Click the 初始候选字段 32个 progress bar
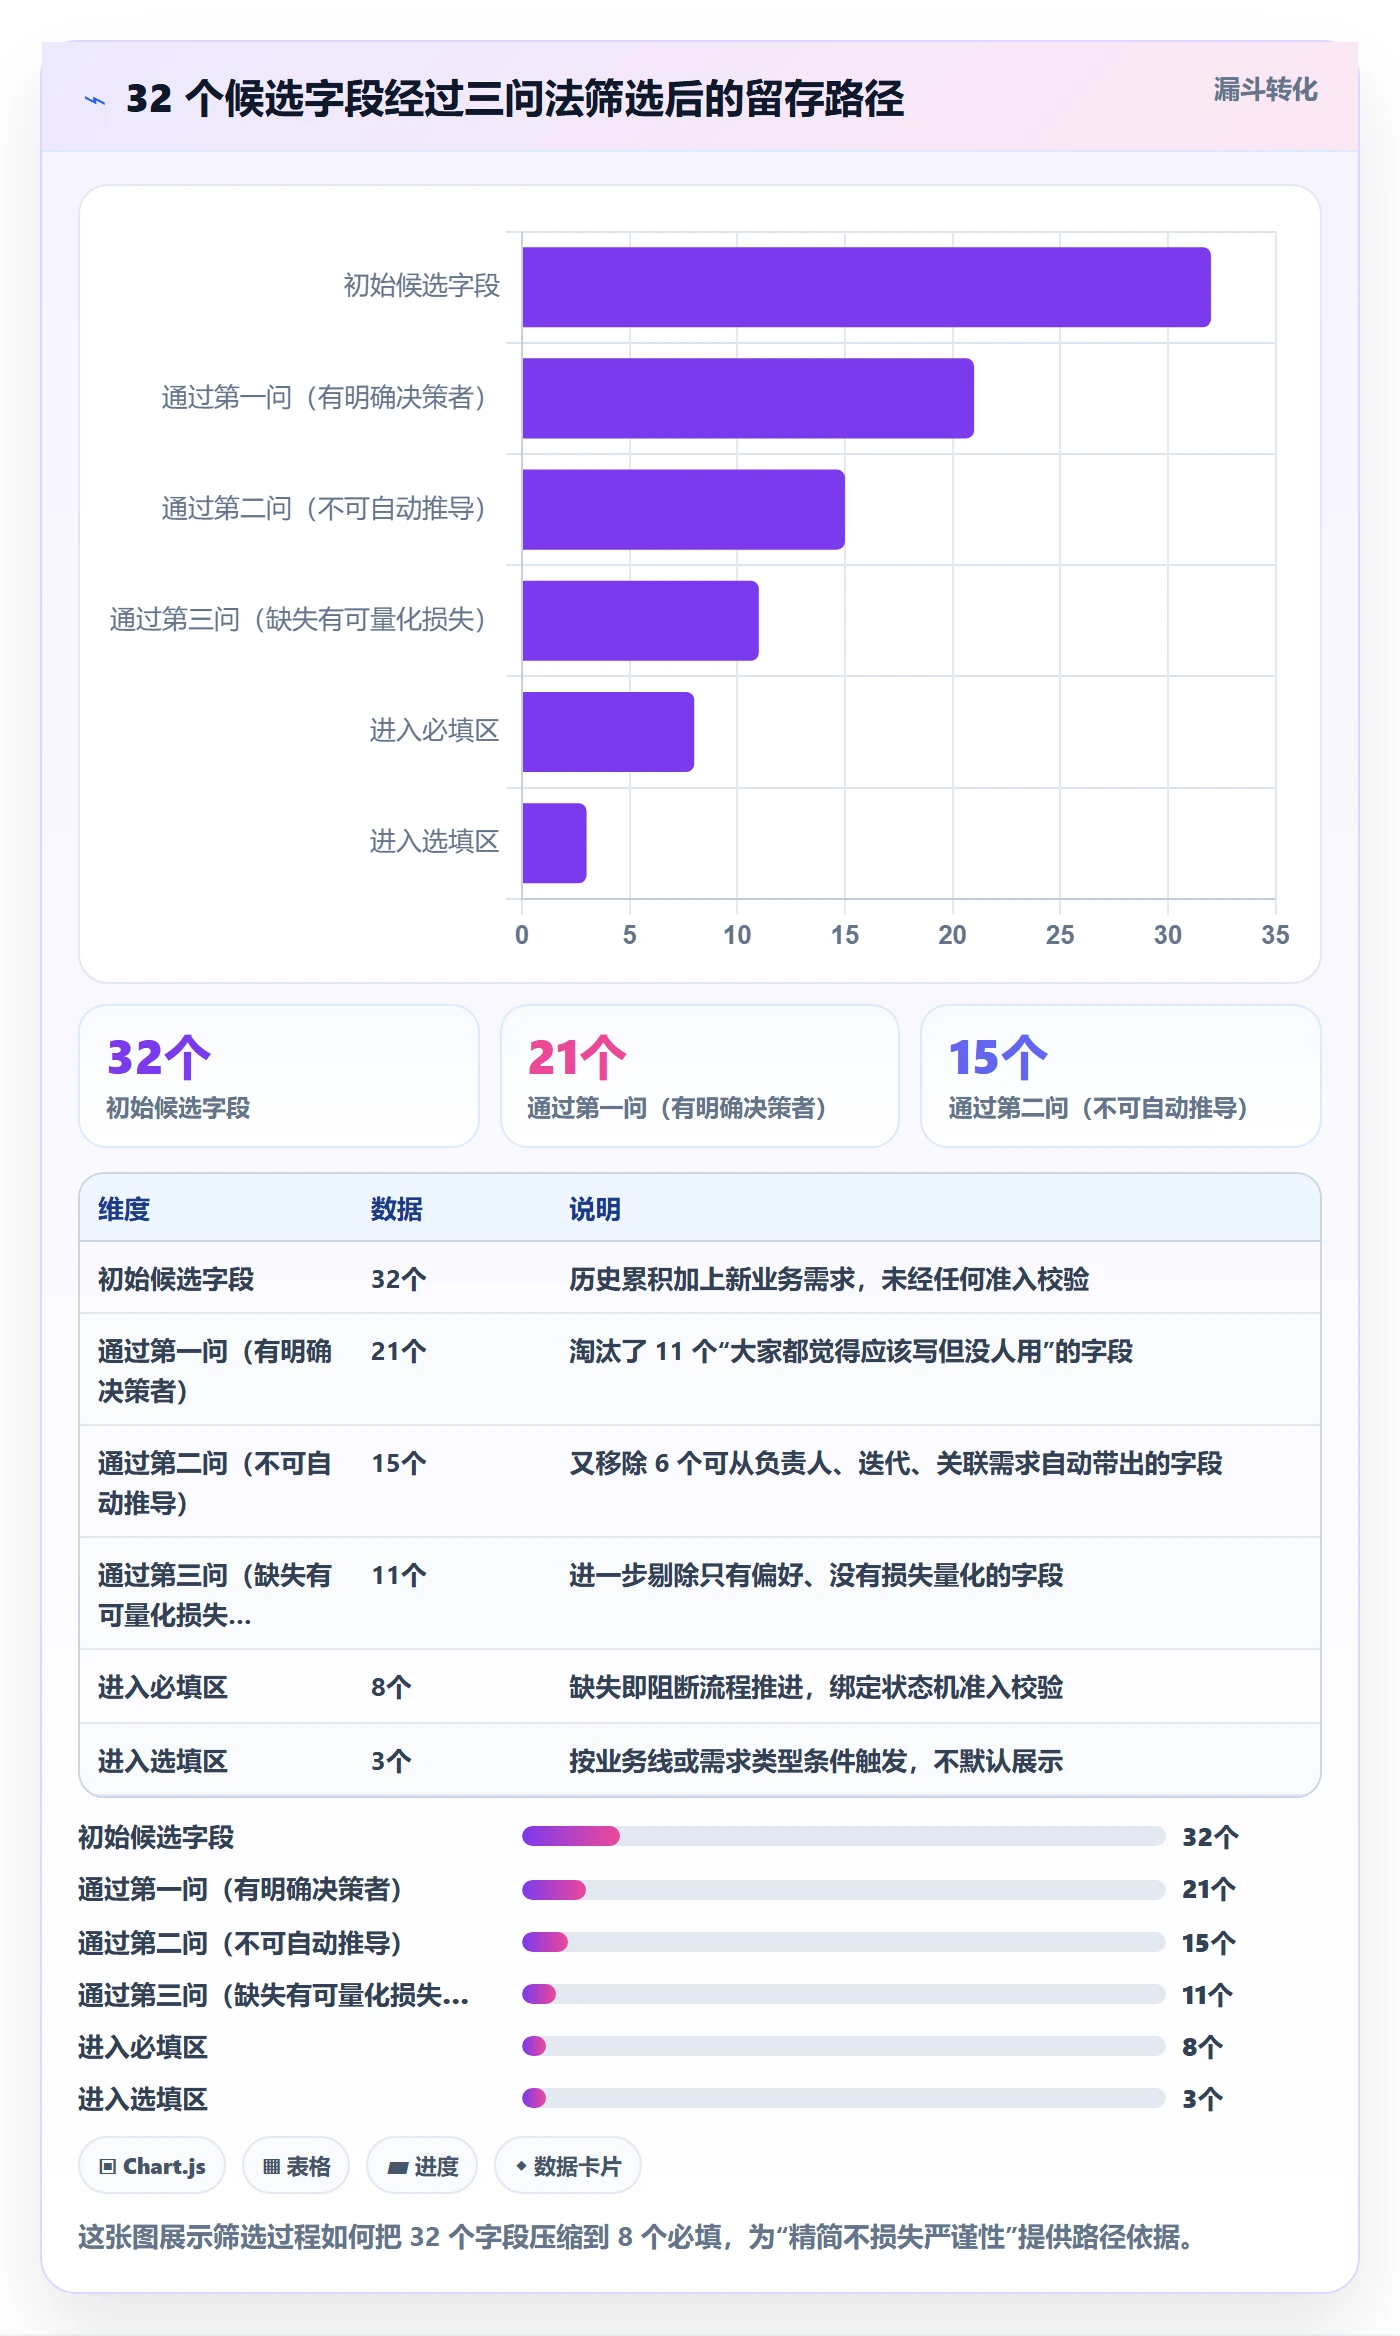 click(x=844, y=1836)
